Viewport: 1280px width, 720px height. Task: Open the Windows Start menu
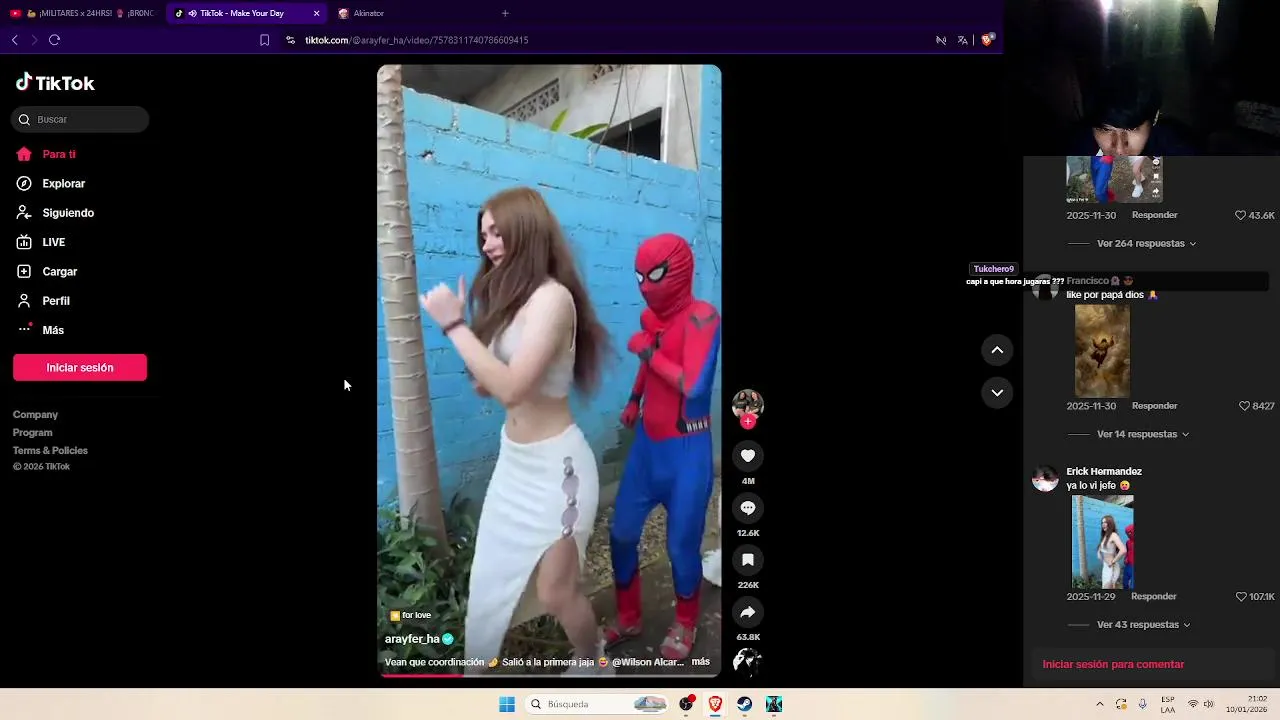click(x=507, y=704)
